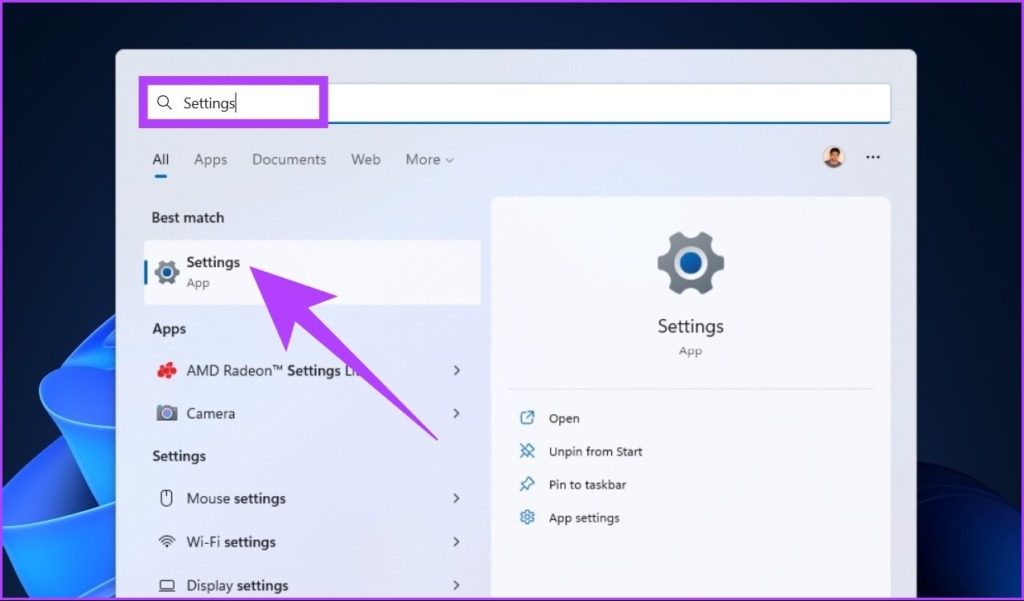The image size is (1024, 601).
Task: Click the search magnifier icon
Action: pyautogui.click(x=165, y=103)
